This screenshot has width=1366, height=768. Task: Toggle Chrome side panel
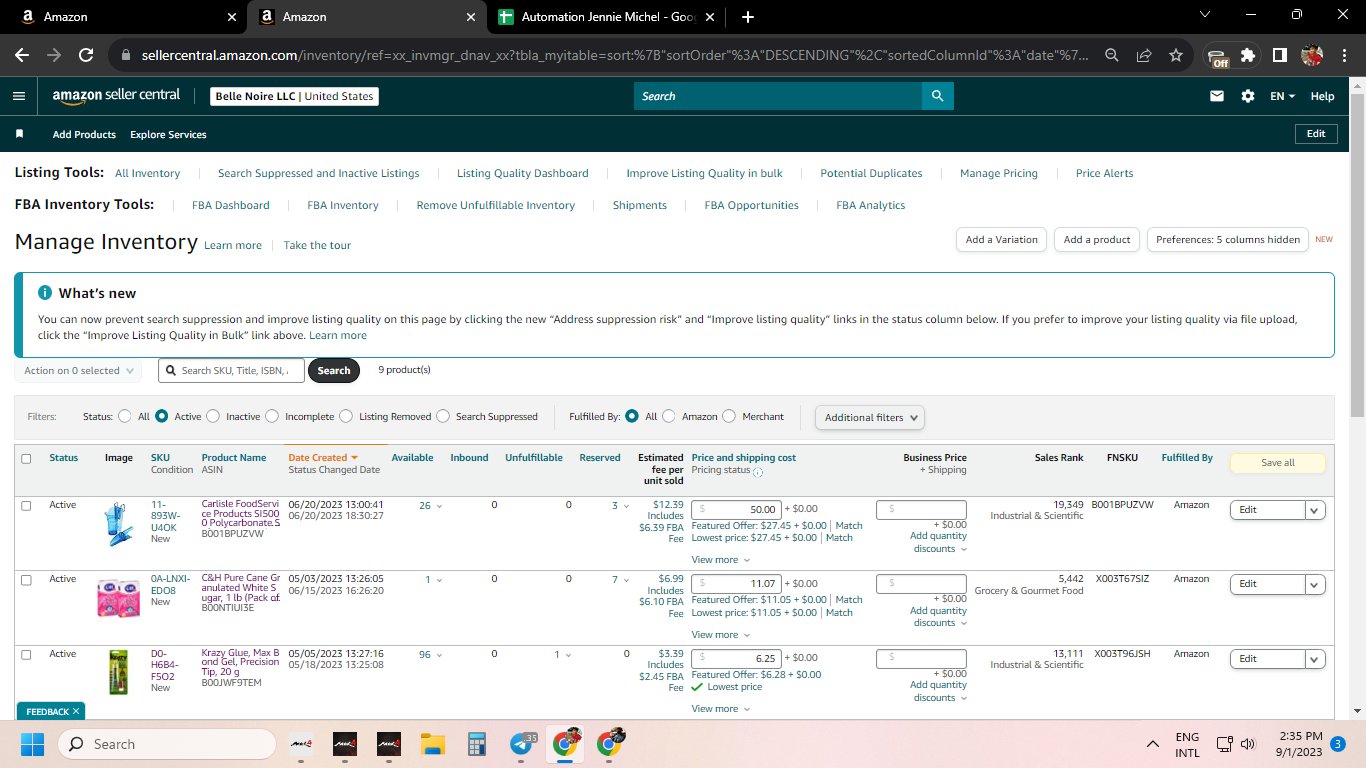1279,55
